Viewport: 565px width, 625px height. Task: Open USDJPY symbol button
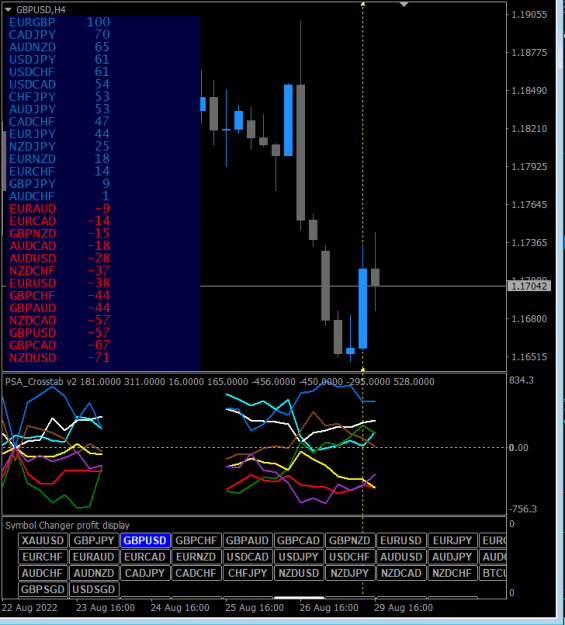click(299, 557)
